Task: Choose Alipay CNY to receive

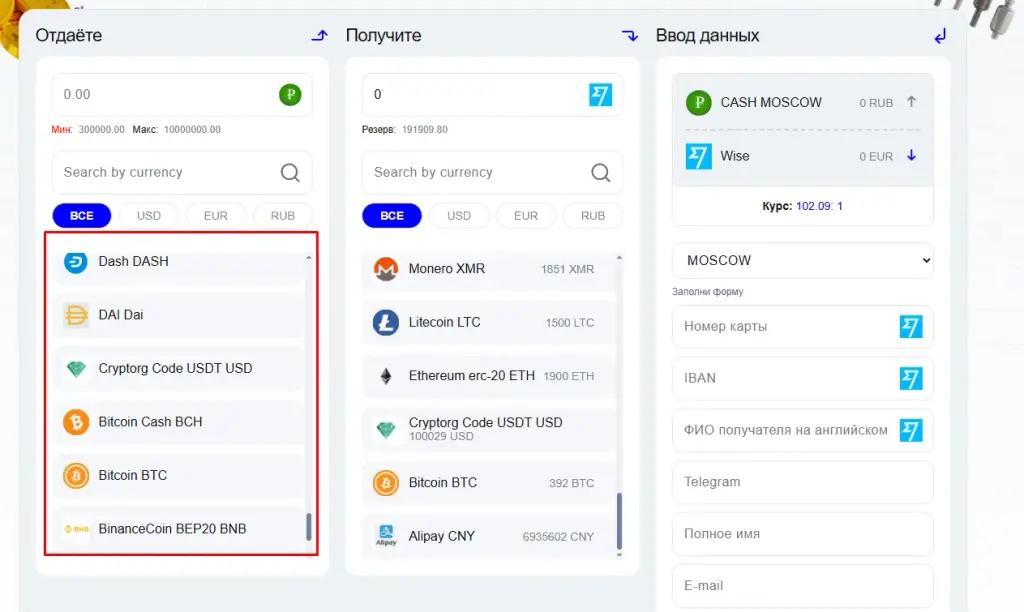Action: [488, 536]
